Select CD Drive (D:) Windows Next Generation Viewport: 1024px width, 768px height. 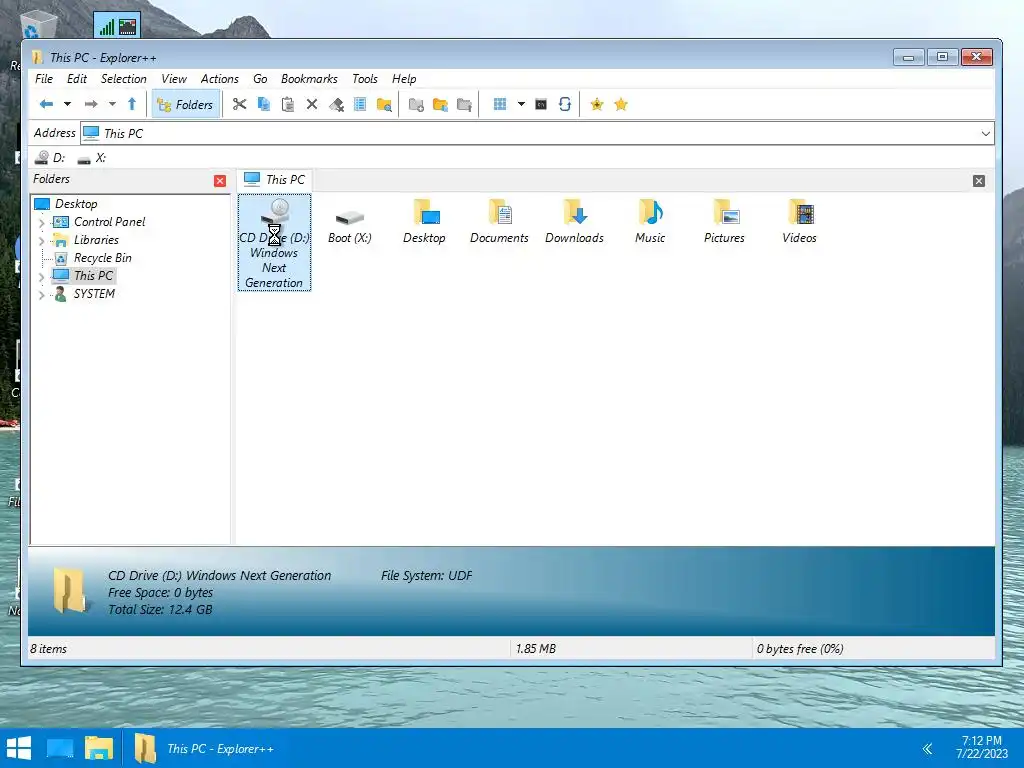274,242
